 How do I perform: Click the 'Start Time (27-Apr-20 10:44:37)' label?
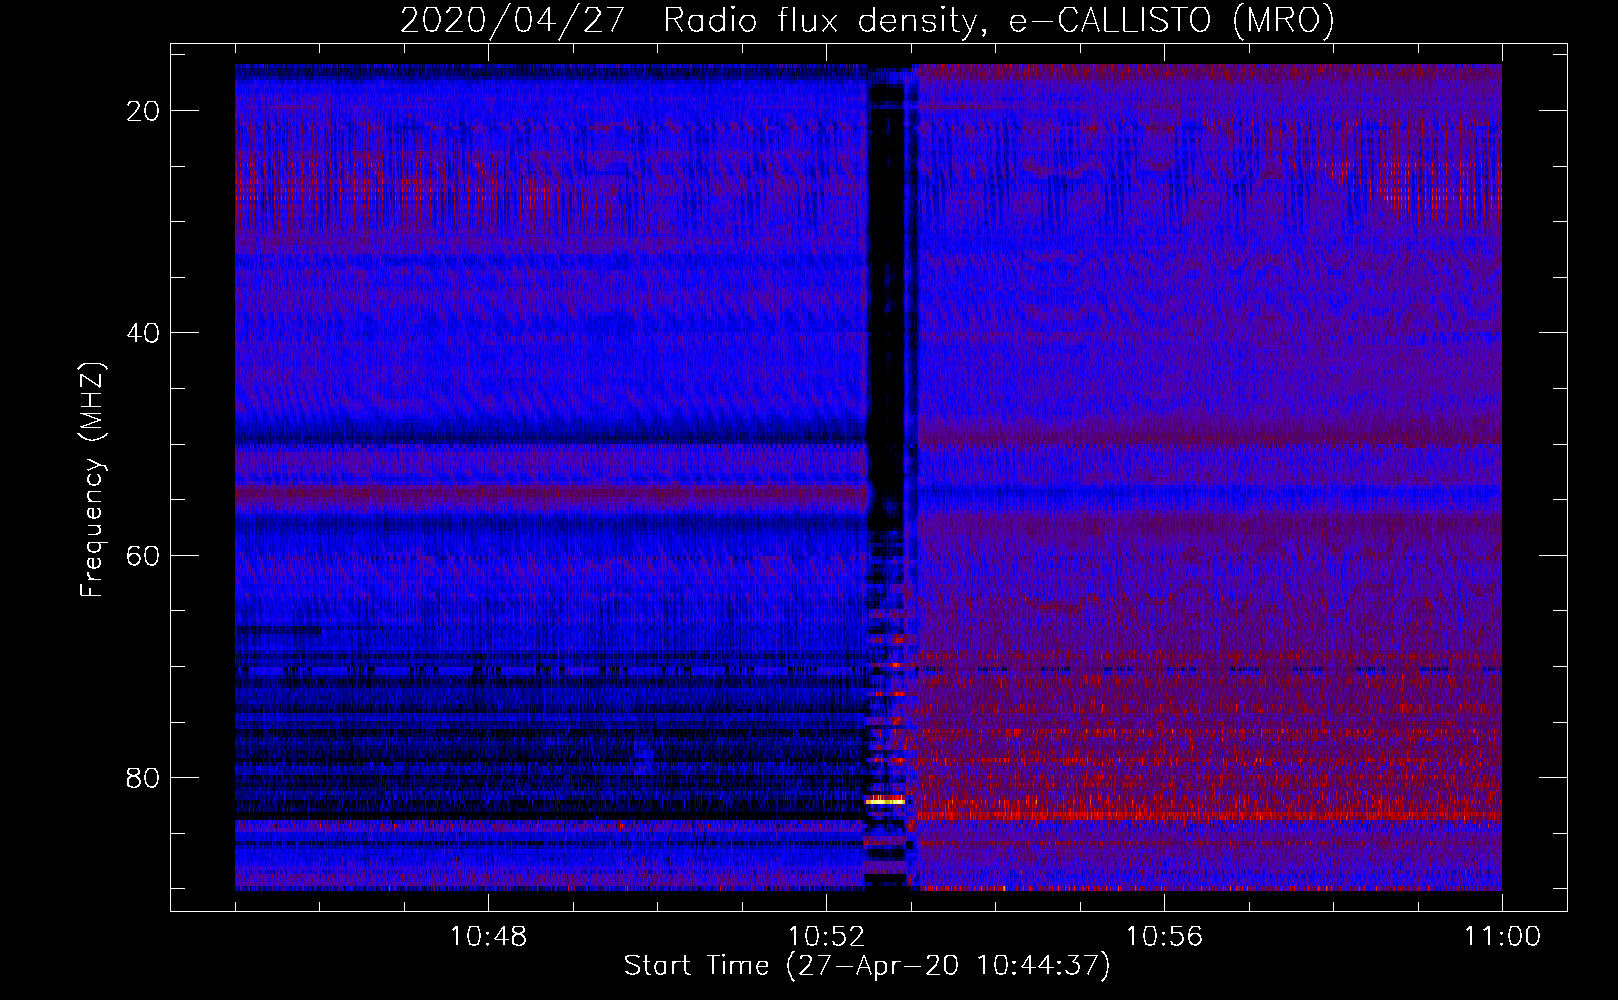coord(867,966)
